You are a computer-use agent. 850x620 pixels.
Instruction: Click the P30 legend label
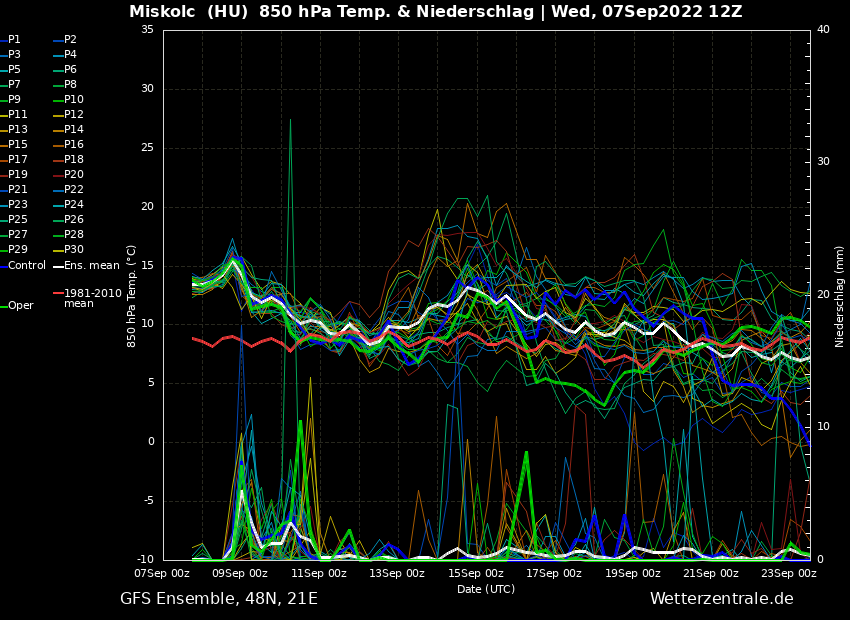[73, 250]
